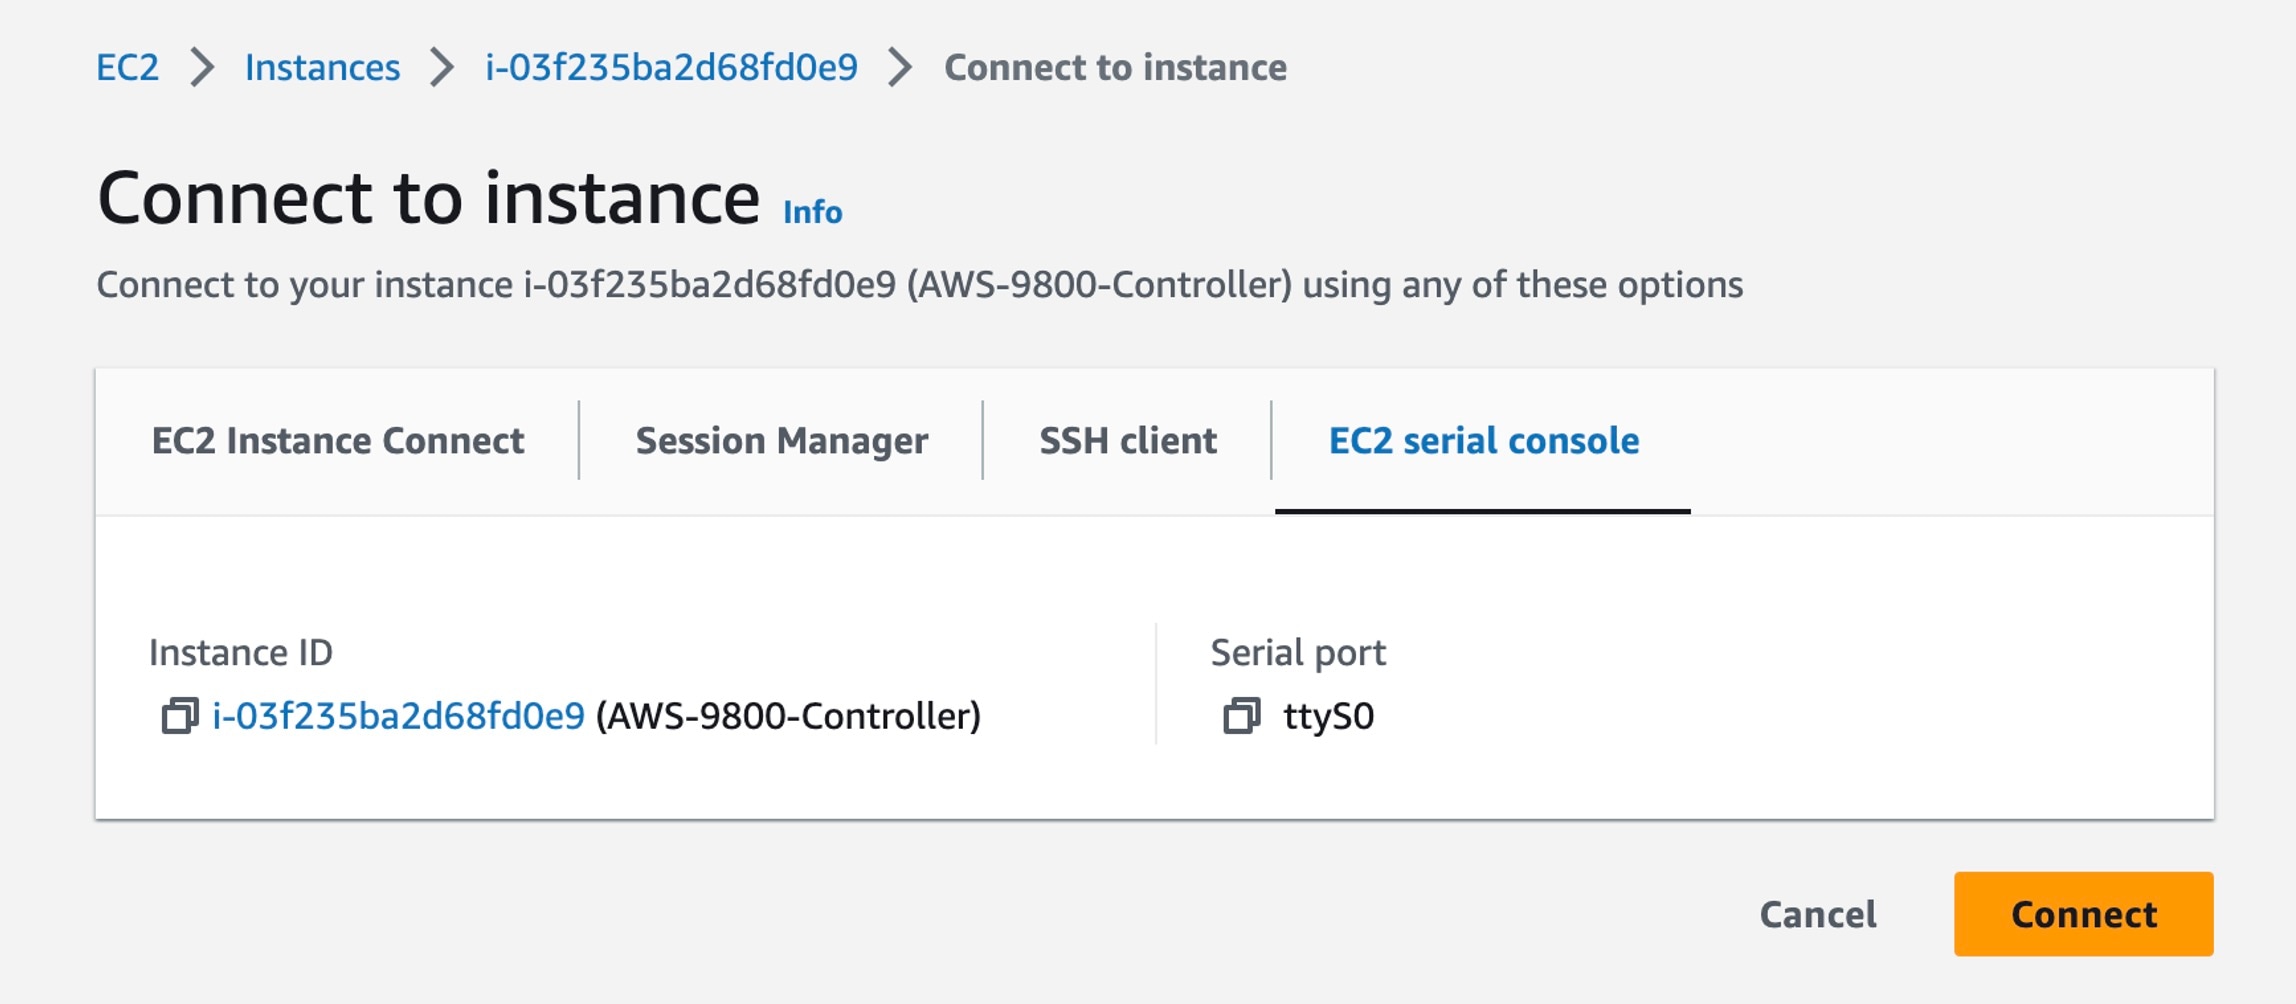This screenshot has height=1004, width=2296.
Task: Click the chevron before Connect to instance breadcrumb
Action: coord(900,68)
